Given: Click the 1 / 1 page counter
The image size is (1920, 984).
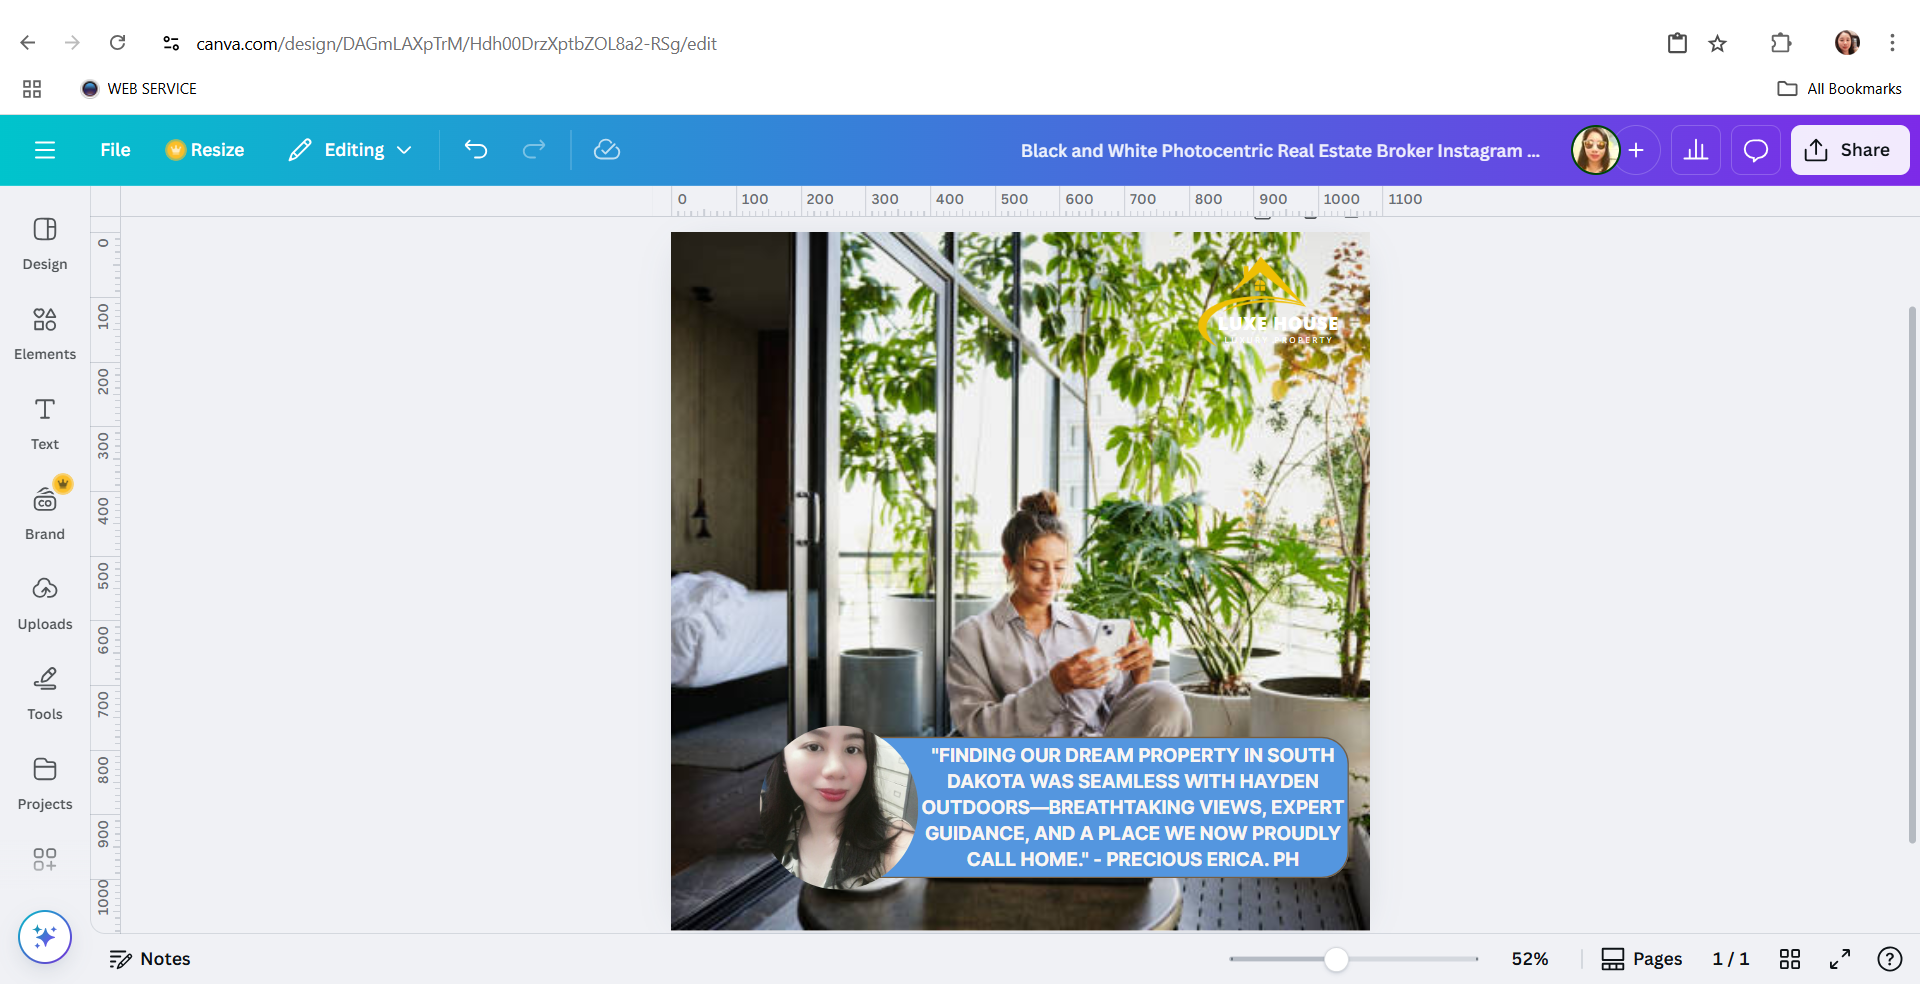Looking at the screenshot, I should (1731, 959).
